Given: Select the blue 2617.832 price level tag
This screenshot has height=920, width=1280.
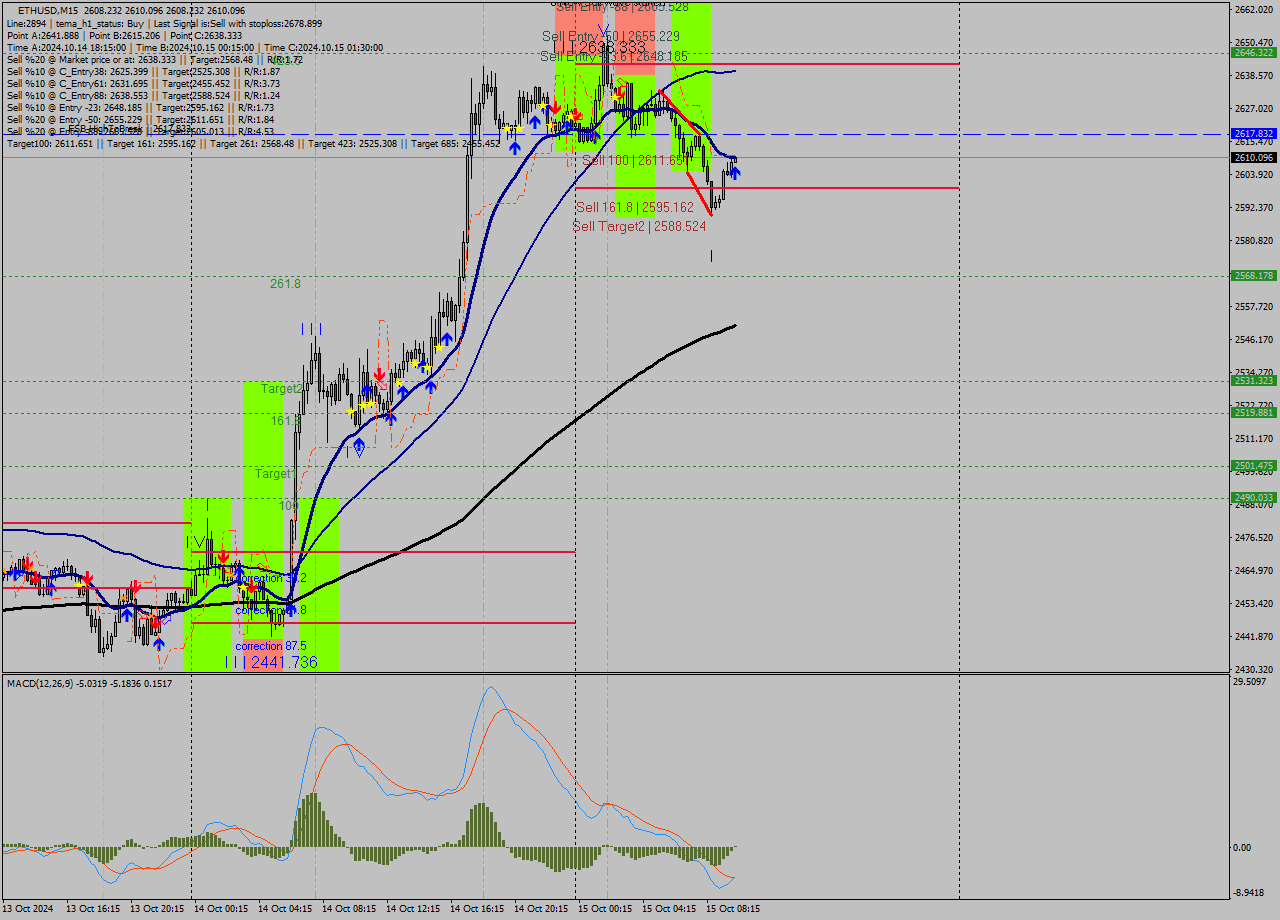Looking at the screenshot, I should click(1253, 133).
